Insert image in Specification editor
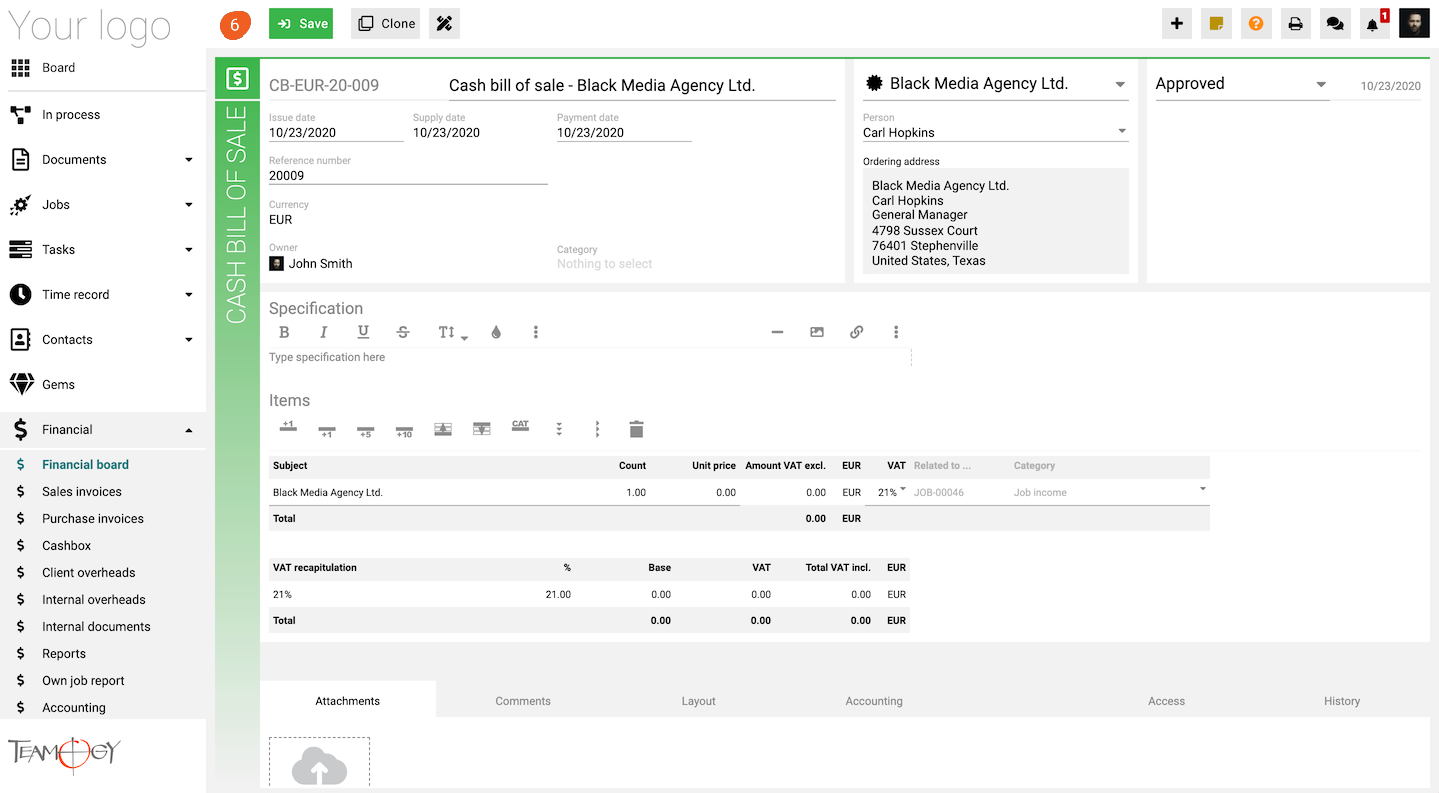This screenshot has height=793, width=1439. (817, 332)
